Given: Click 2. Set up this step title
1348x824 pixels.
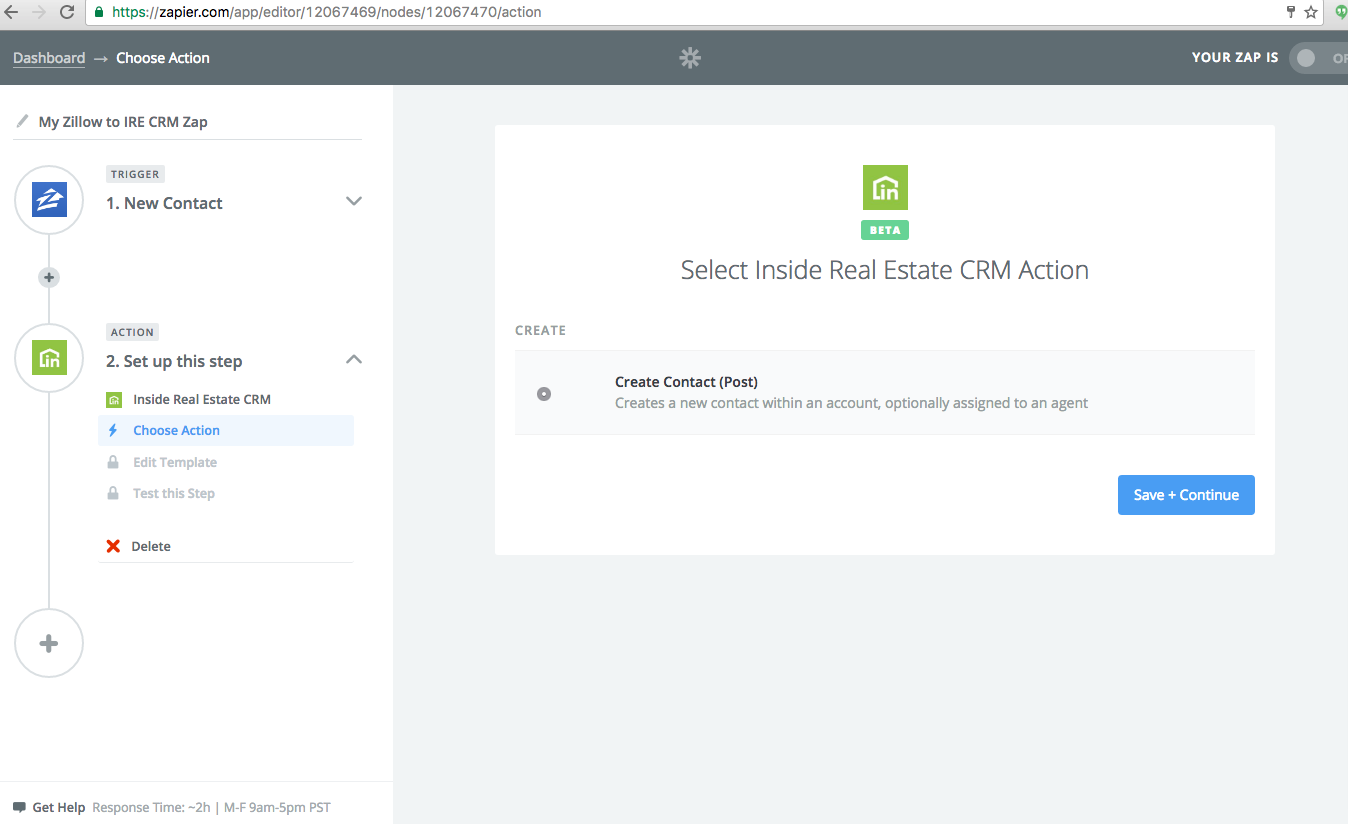Looking at the screenshot, I should click(x=174, y=361).
